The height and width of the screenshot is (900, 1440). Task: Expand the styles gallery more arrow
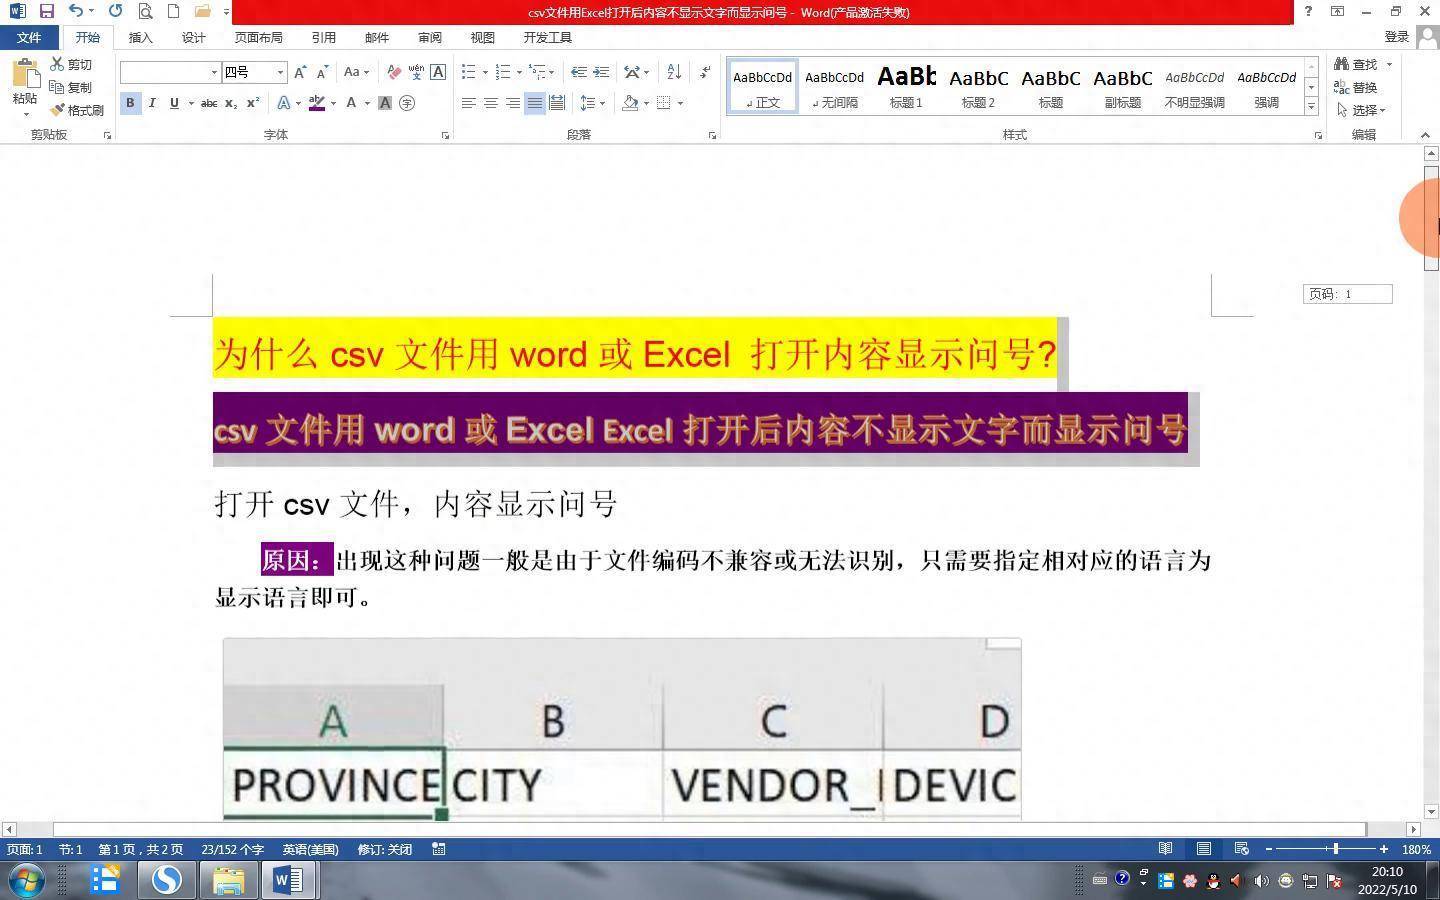(1311, 106)
